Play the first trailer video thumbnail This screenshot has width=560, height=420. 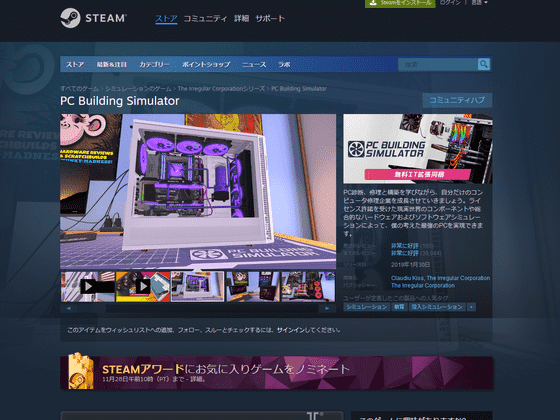88,286
